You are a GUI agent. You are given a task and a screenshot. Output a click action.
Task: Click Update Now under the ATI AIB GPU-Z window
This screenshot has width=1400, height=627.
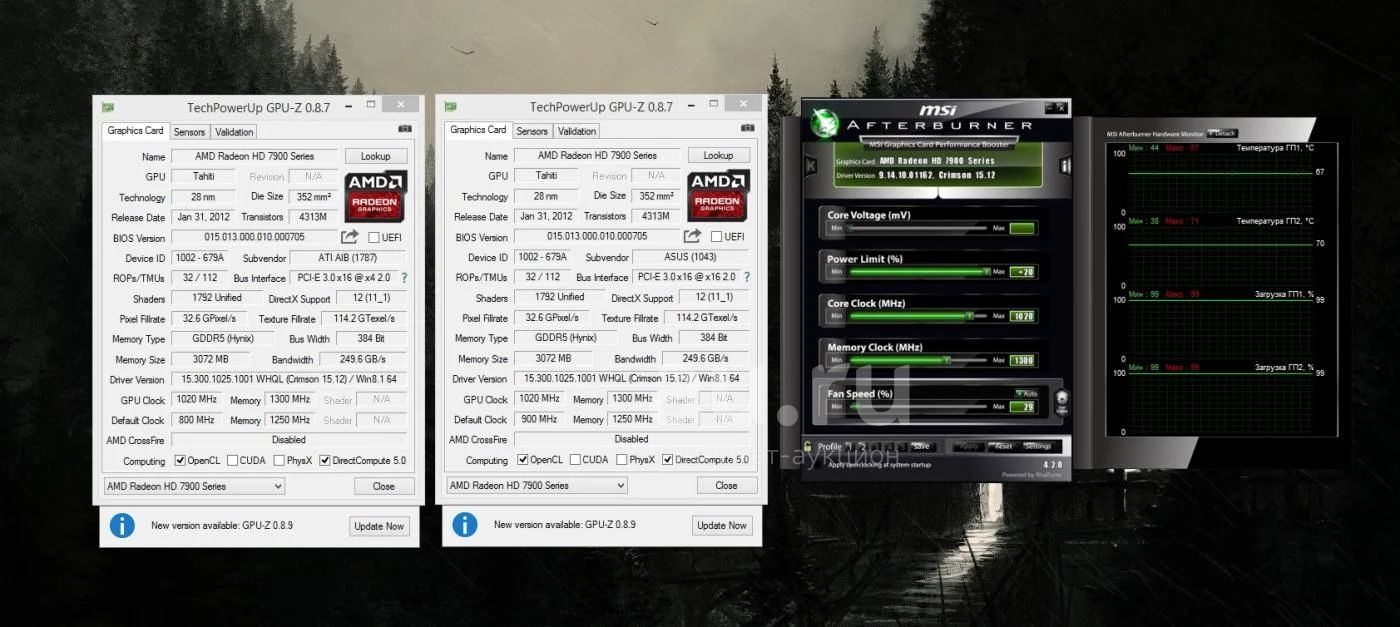[x=380, y=526]
